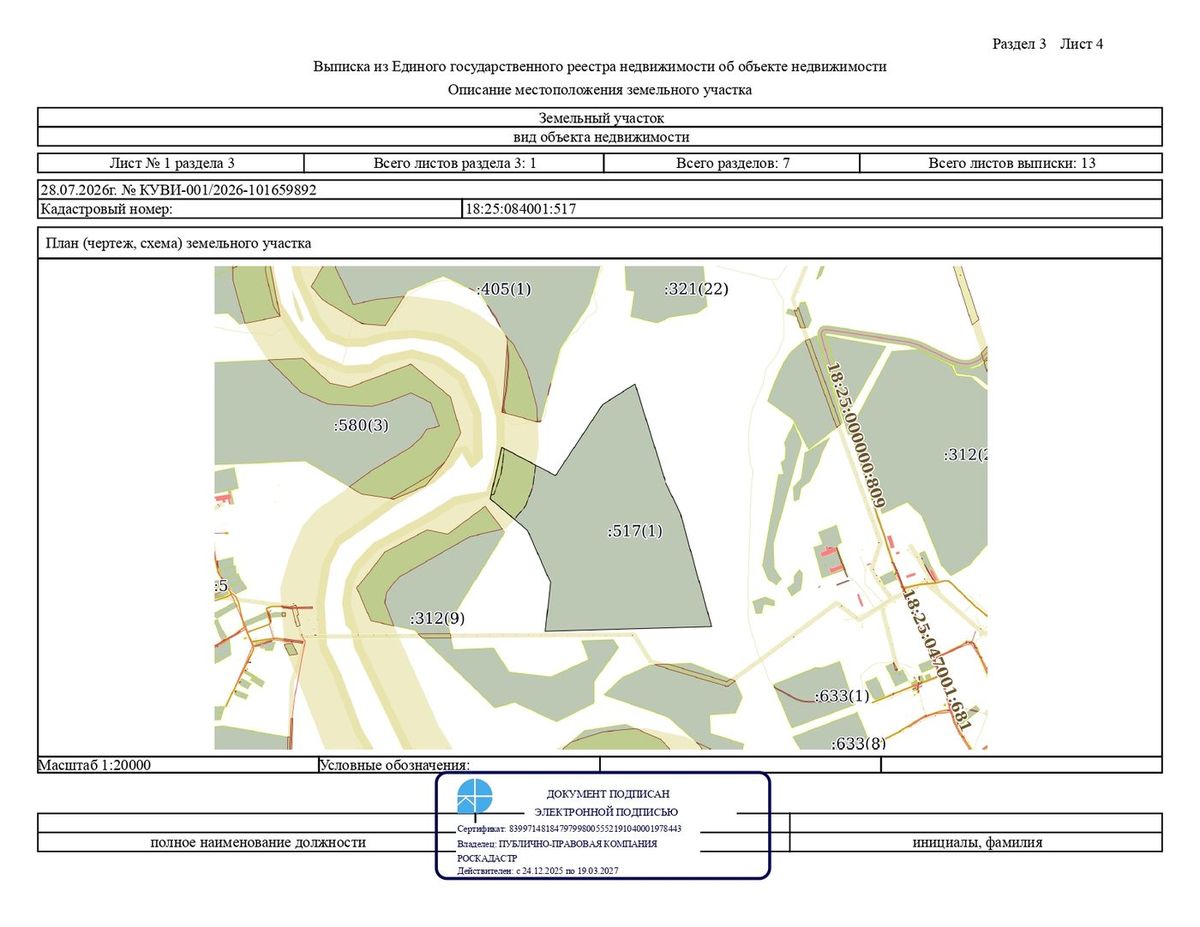Click the electronic signature stamp logo
The width and height of the screenshot is (1200, 927).
pos(475,799)
